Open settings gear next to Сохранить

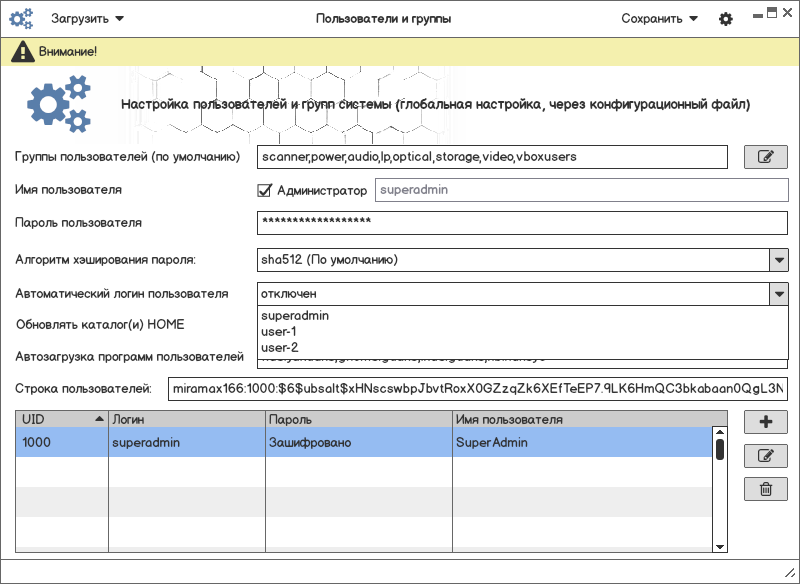pyautogui.click(x=726, y=19)
